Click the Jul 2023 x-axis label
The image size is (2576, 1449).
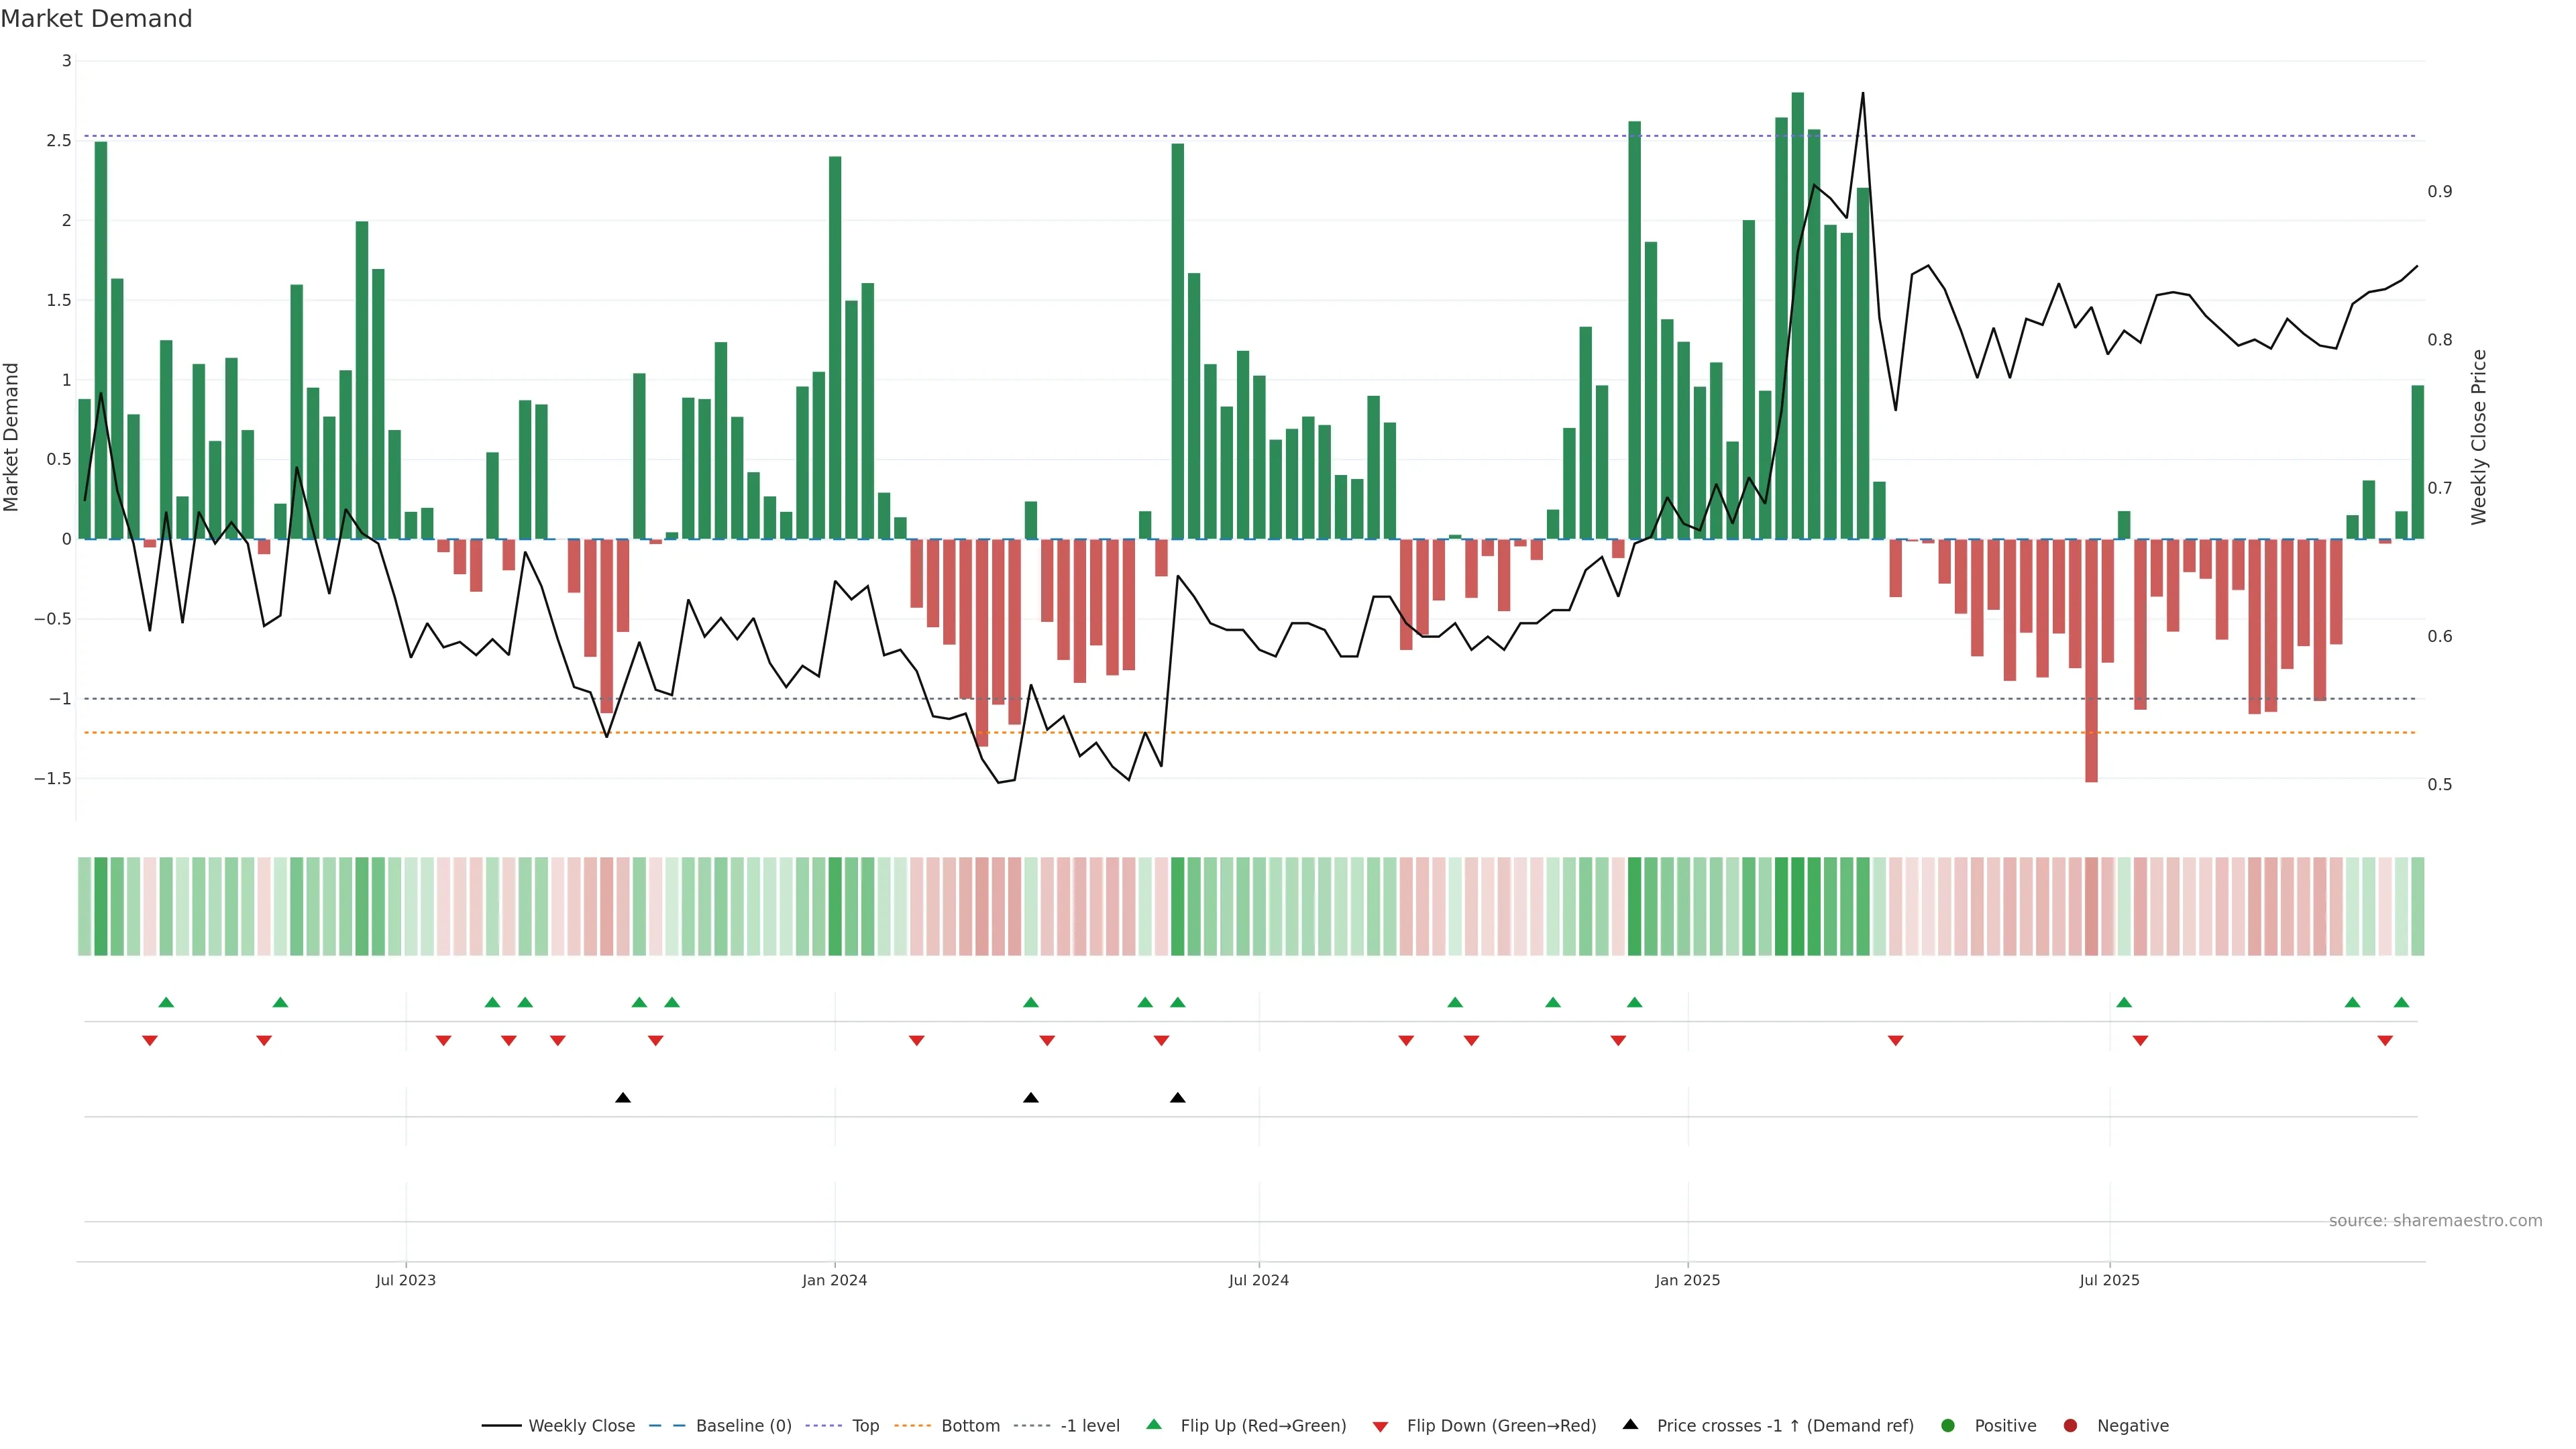(405, 1280)
